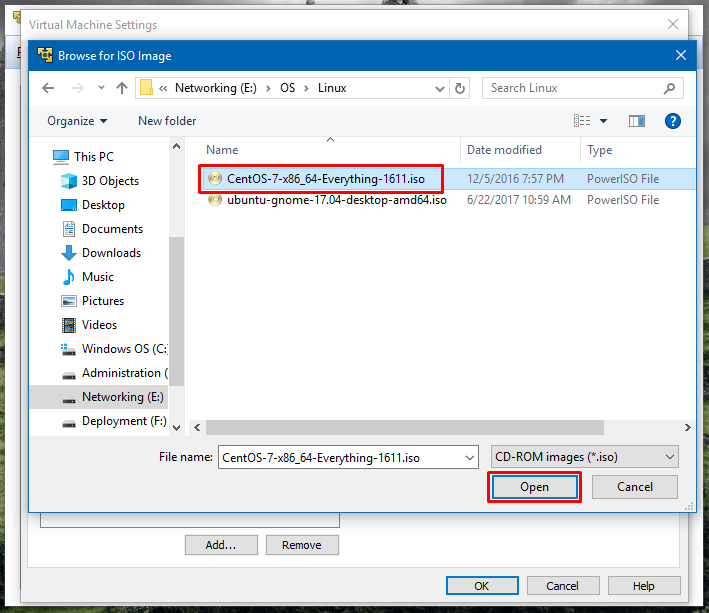Click date 12/5/2016 7:57 PM cell
This screenshot has height=613, width=709.
(515, 179)
